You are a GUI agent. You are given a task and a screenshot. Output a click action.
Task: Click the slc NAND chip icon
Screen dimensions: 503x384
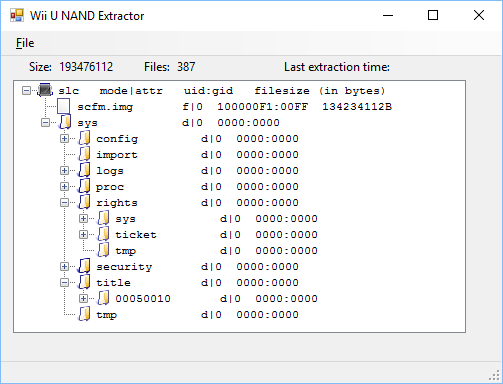click(45, 90)
